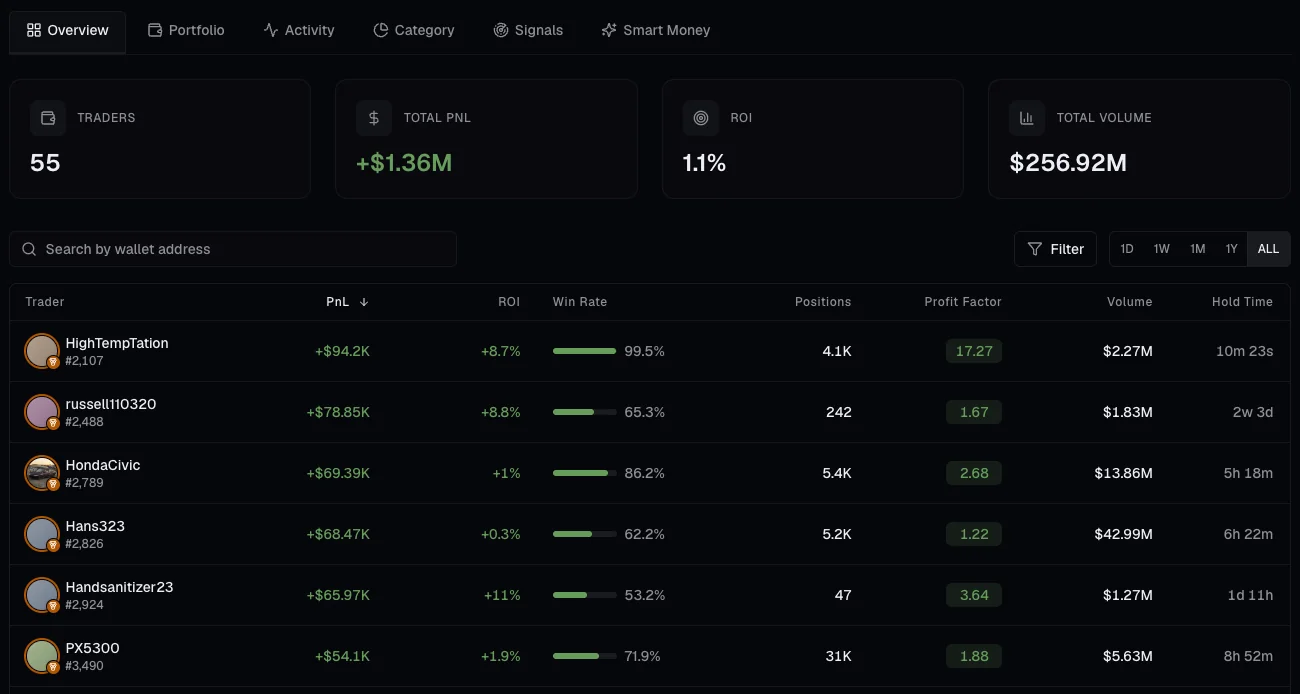Click Handsanitizer23's avatar
1300x694 pixels.
tap(42, 595)
